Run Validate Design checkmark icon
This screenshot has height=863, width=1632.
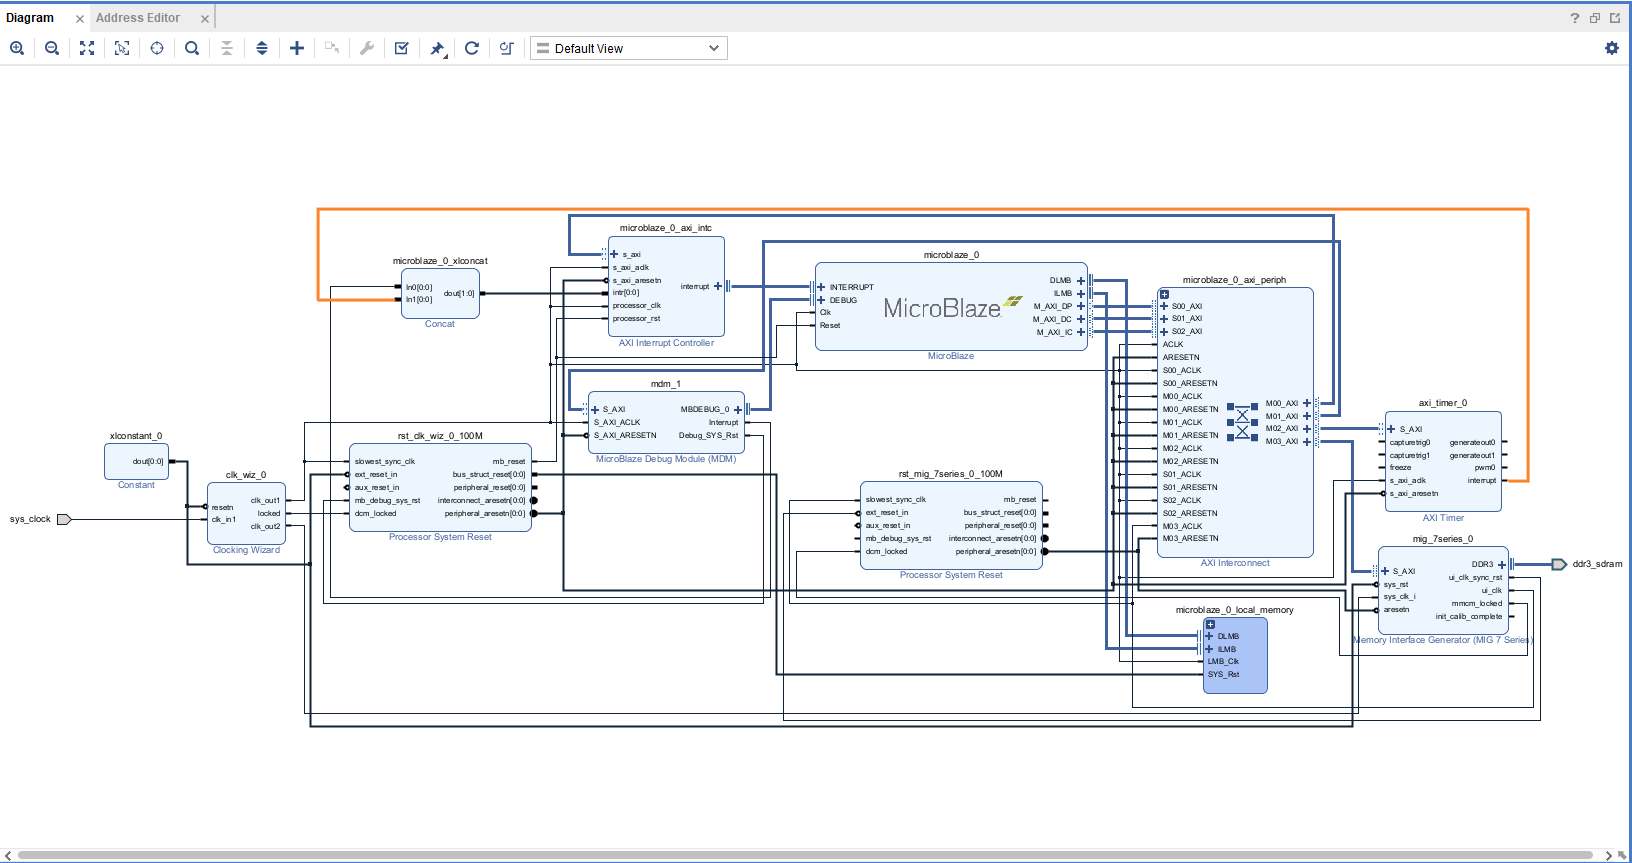(402, 48)
